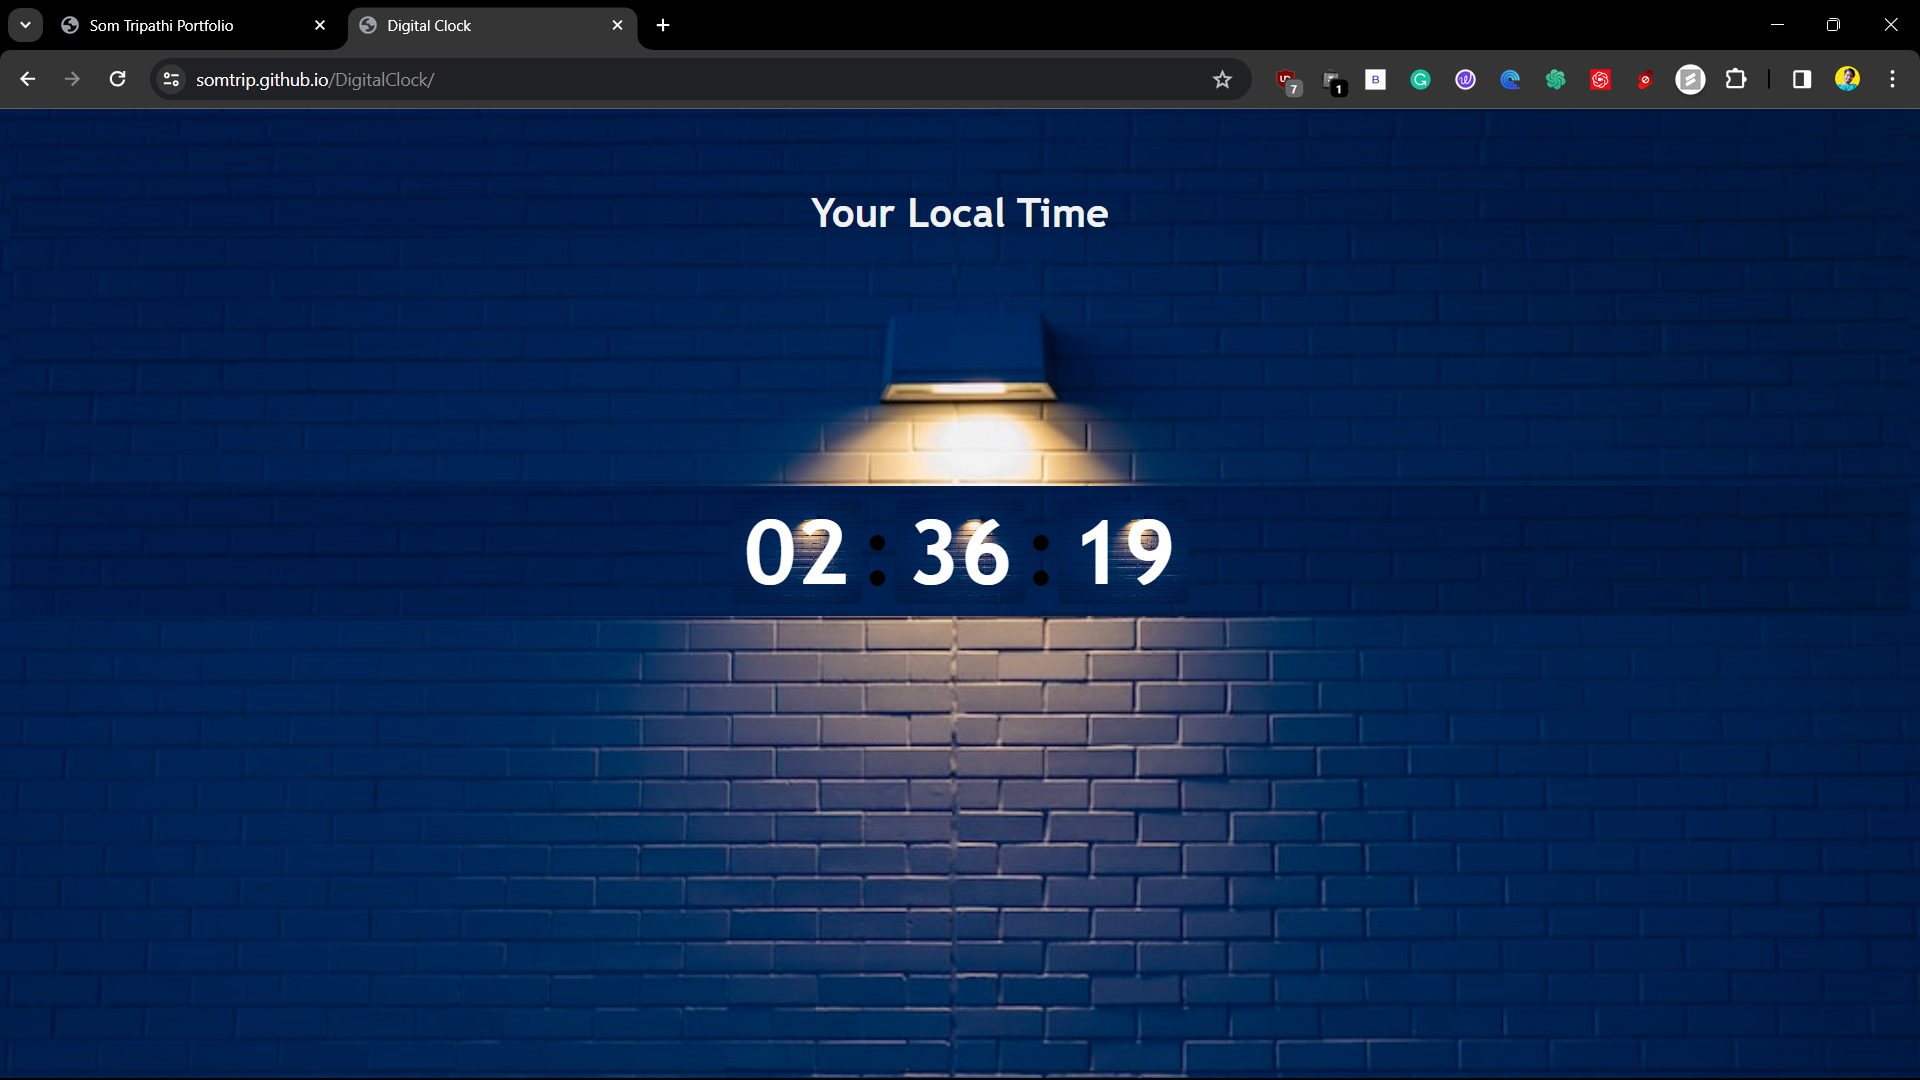Minimize the Chrome window
The height and width of the screenshot is (1080, 1920).
pyautogui.click(x=1777, y=25)
